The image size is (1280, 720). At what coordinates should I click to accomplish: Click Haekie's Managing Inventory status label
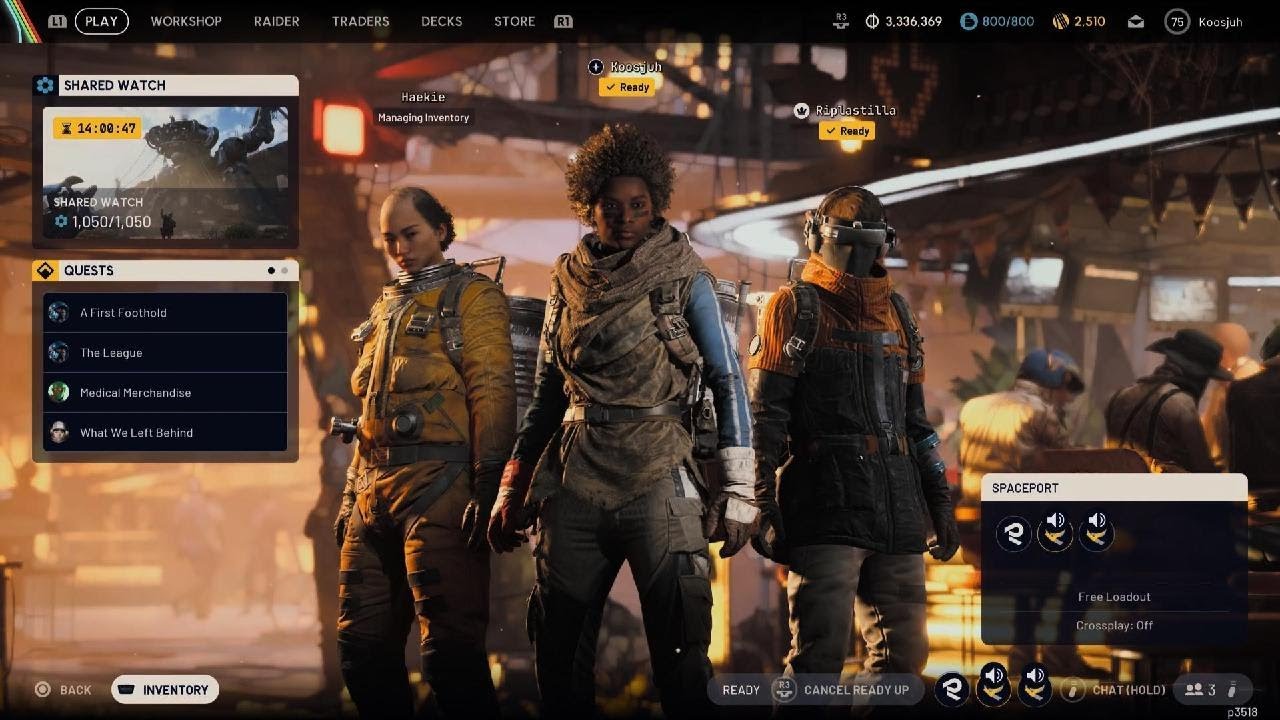tap(423, 117)
